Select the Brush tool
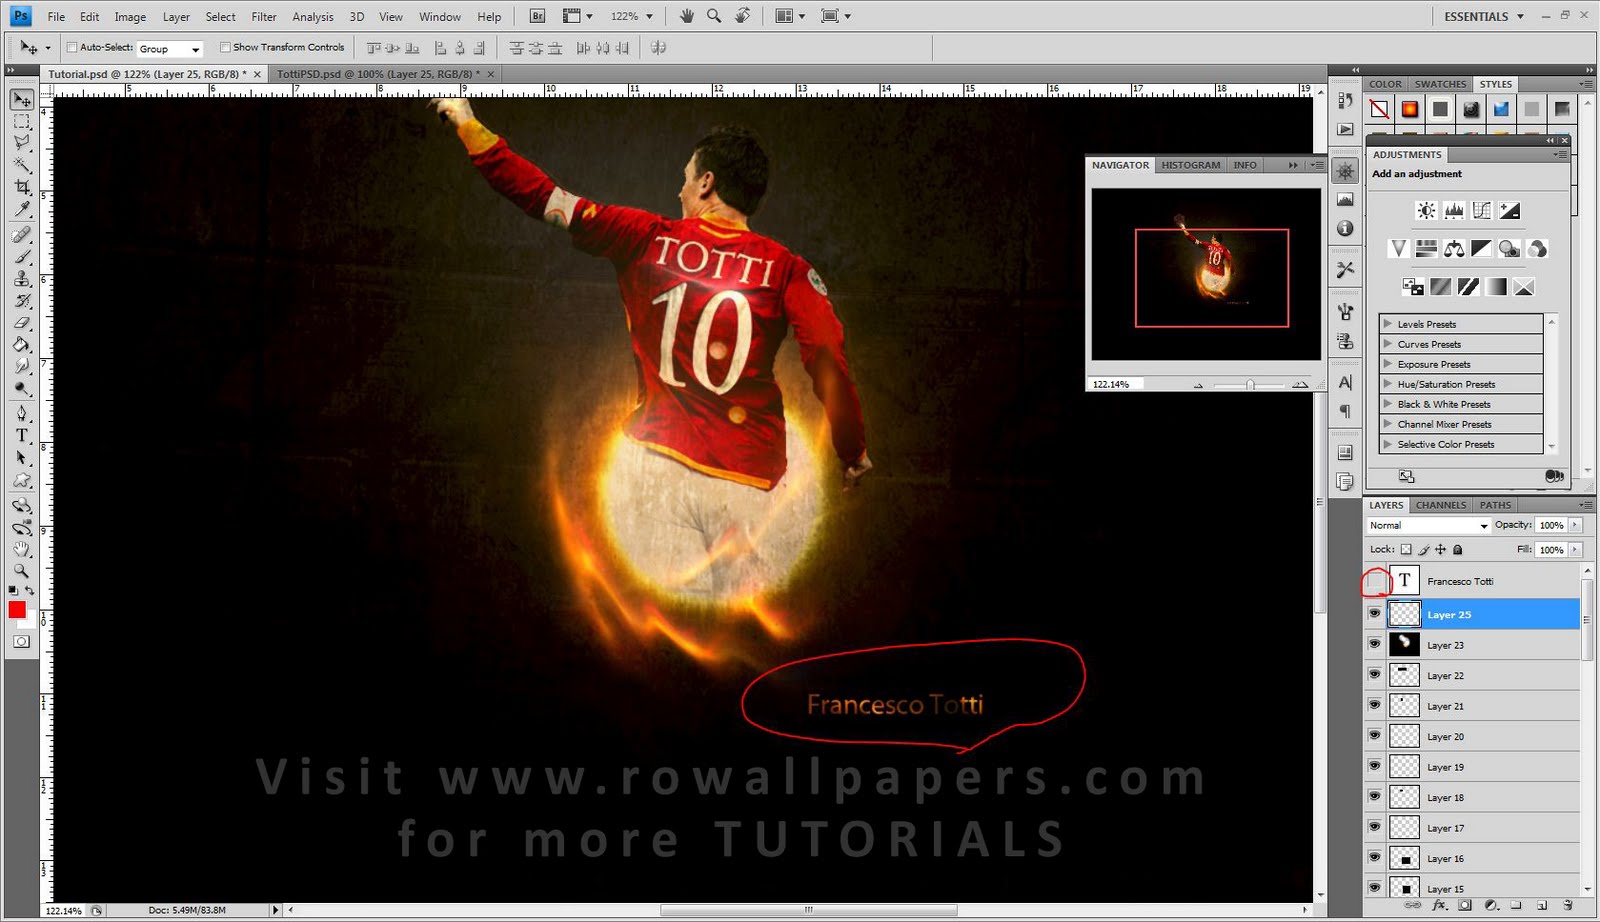This screenshot has height=922, width=1600. pos(22,257)
